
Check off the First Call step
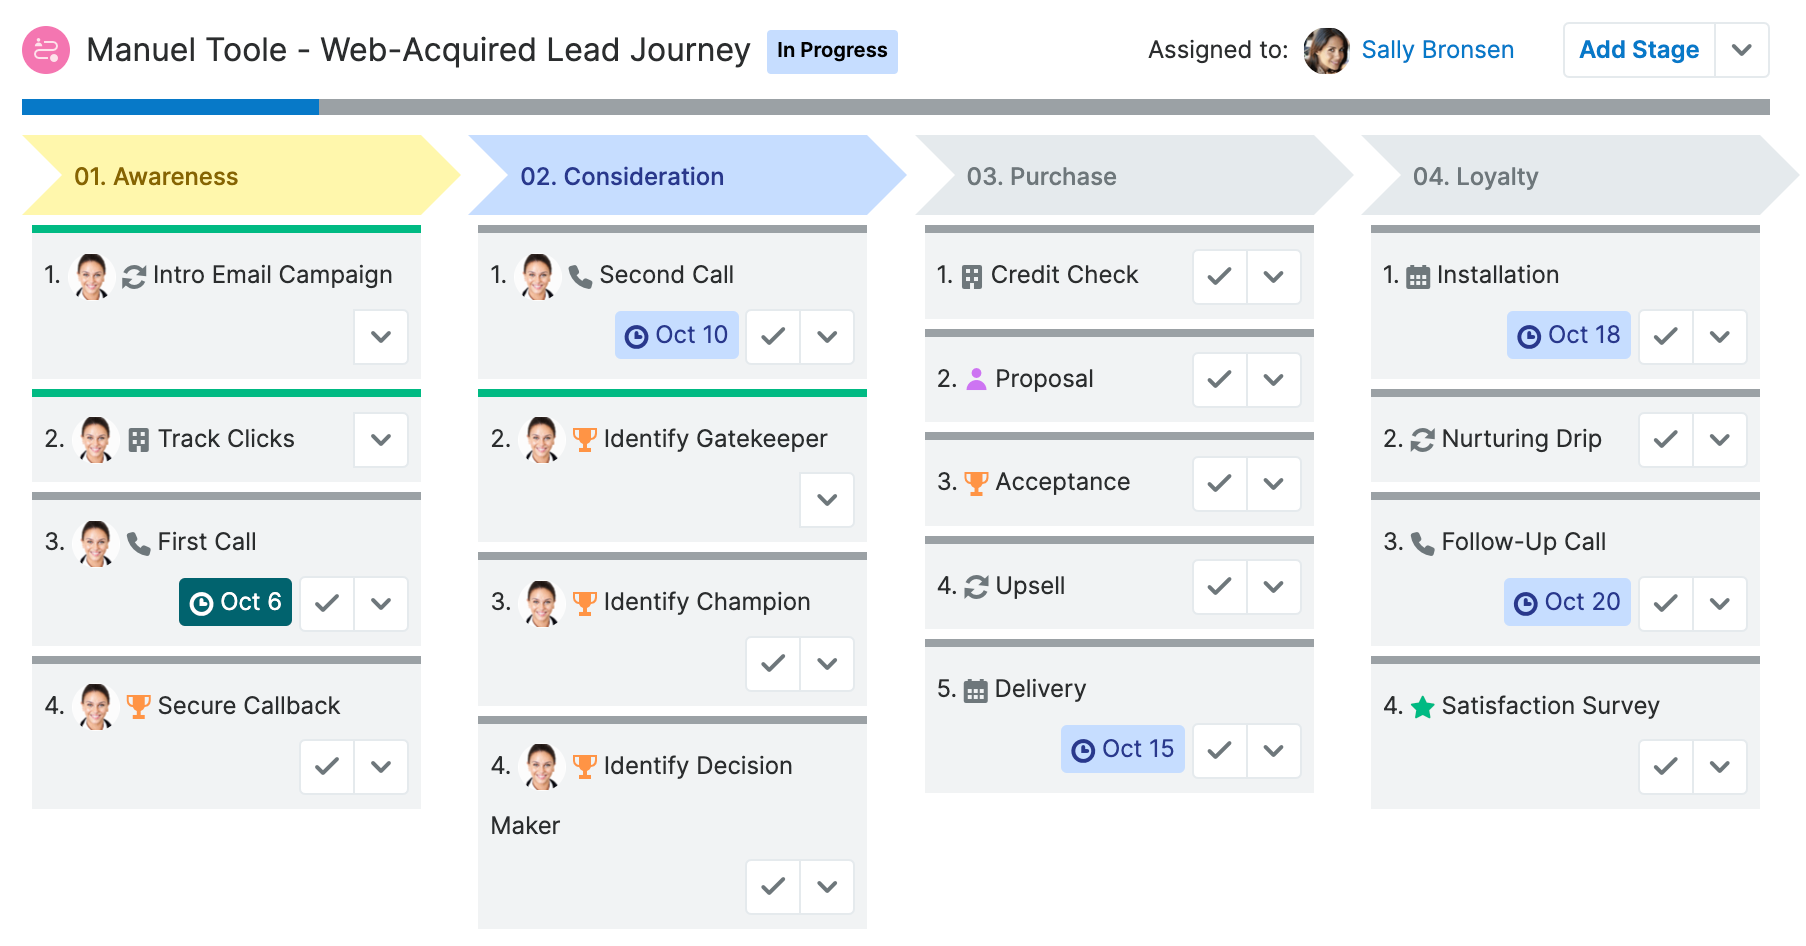point(327,603)
